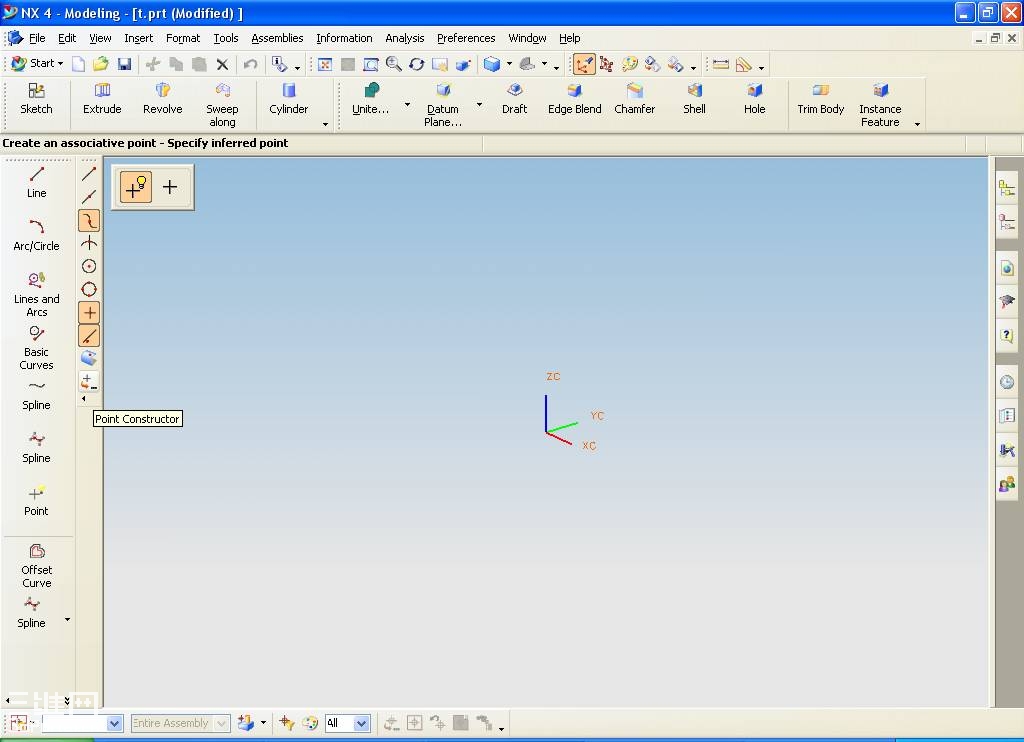Create a Cylinder primitive

click(288, 99)
